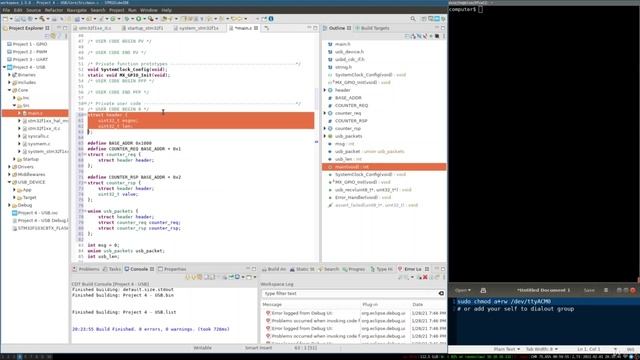Click the red delete log icon

[x=425, y=277]
